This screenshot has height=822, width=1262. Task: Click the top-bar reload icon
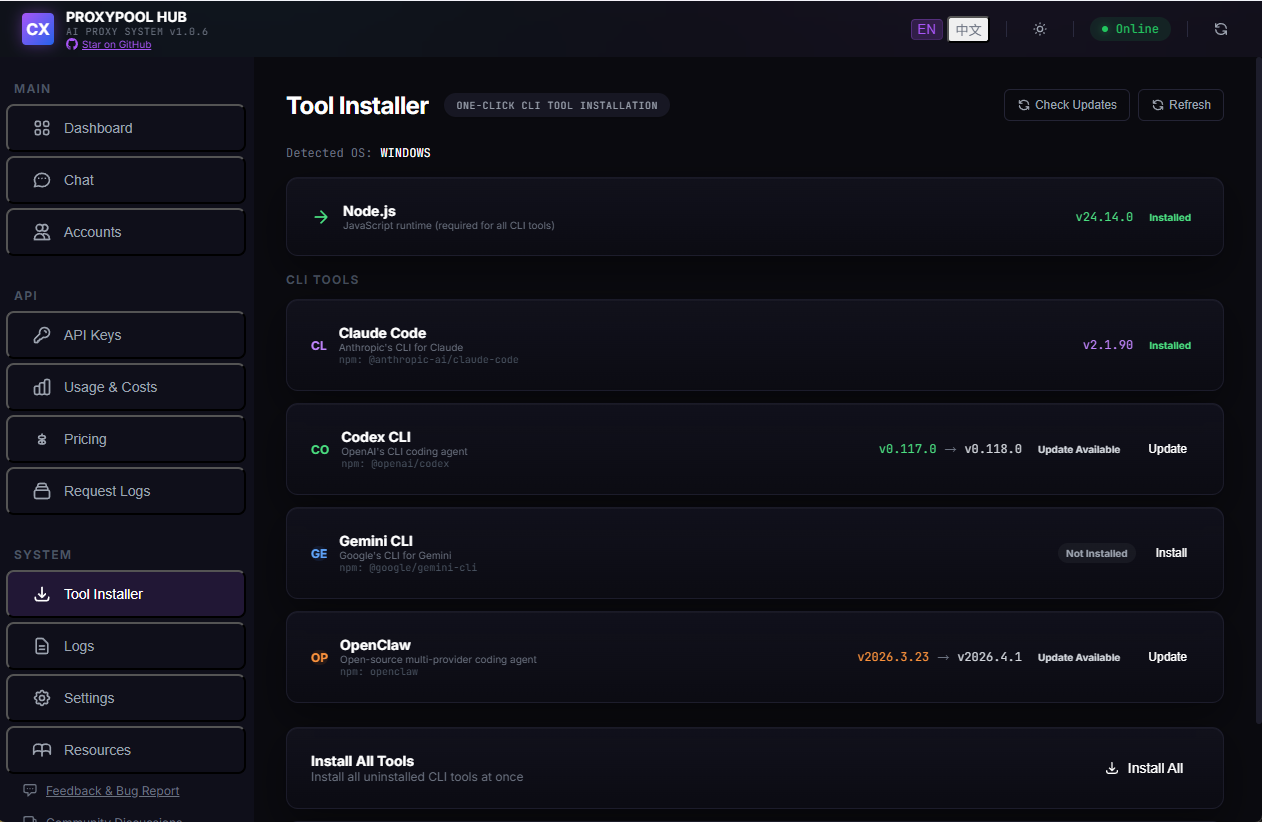(1221, 29)
